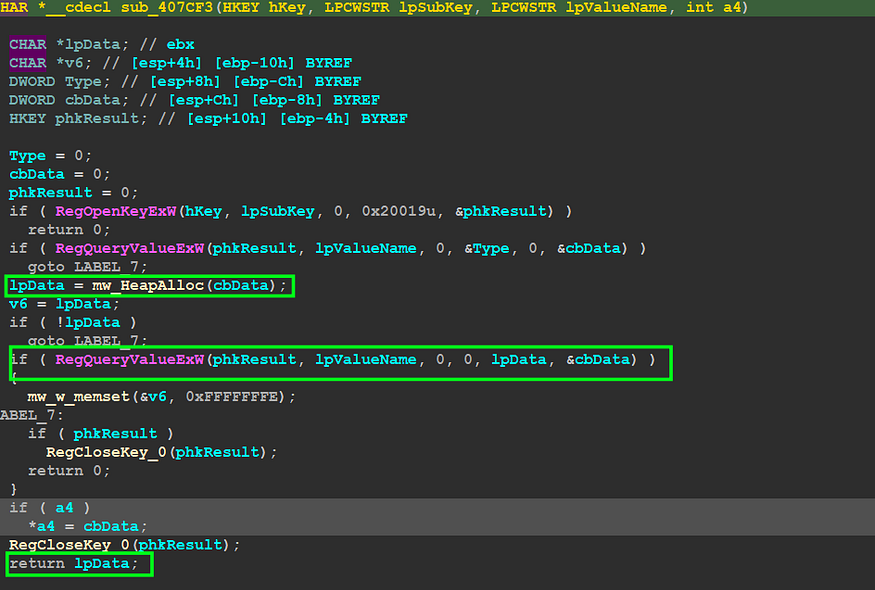875x590 pixels.
Task: Select the 'CHAR *v6' declaration line
Action: point(180,63)
